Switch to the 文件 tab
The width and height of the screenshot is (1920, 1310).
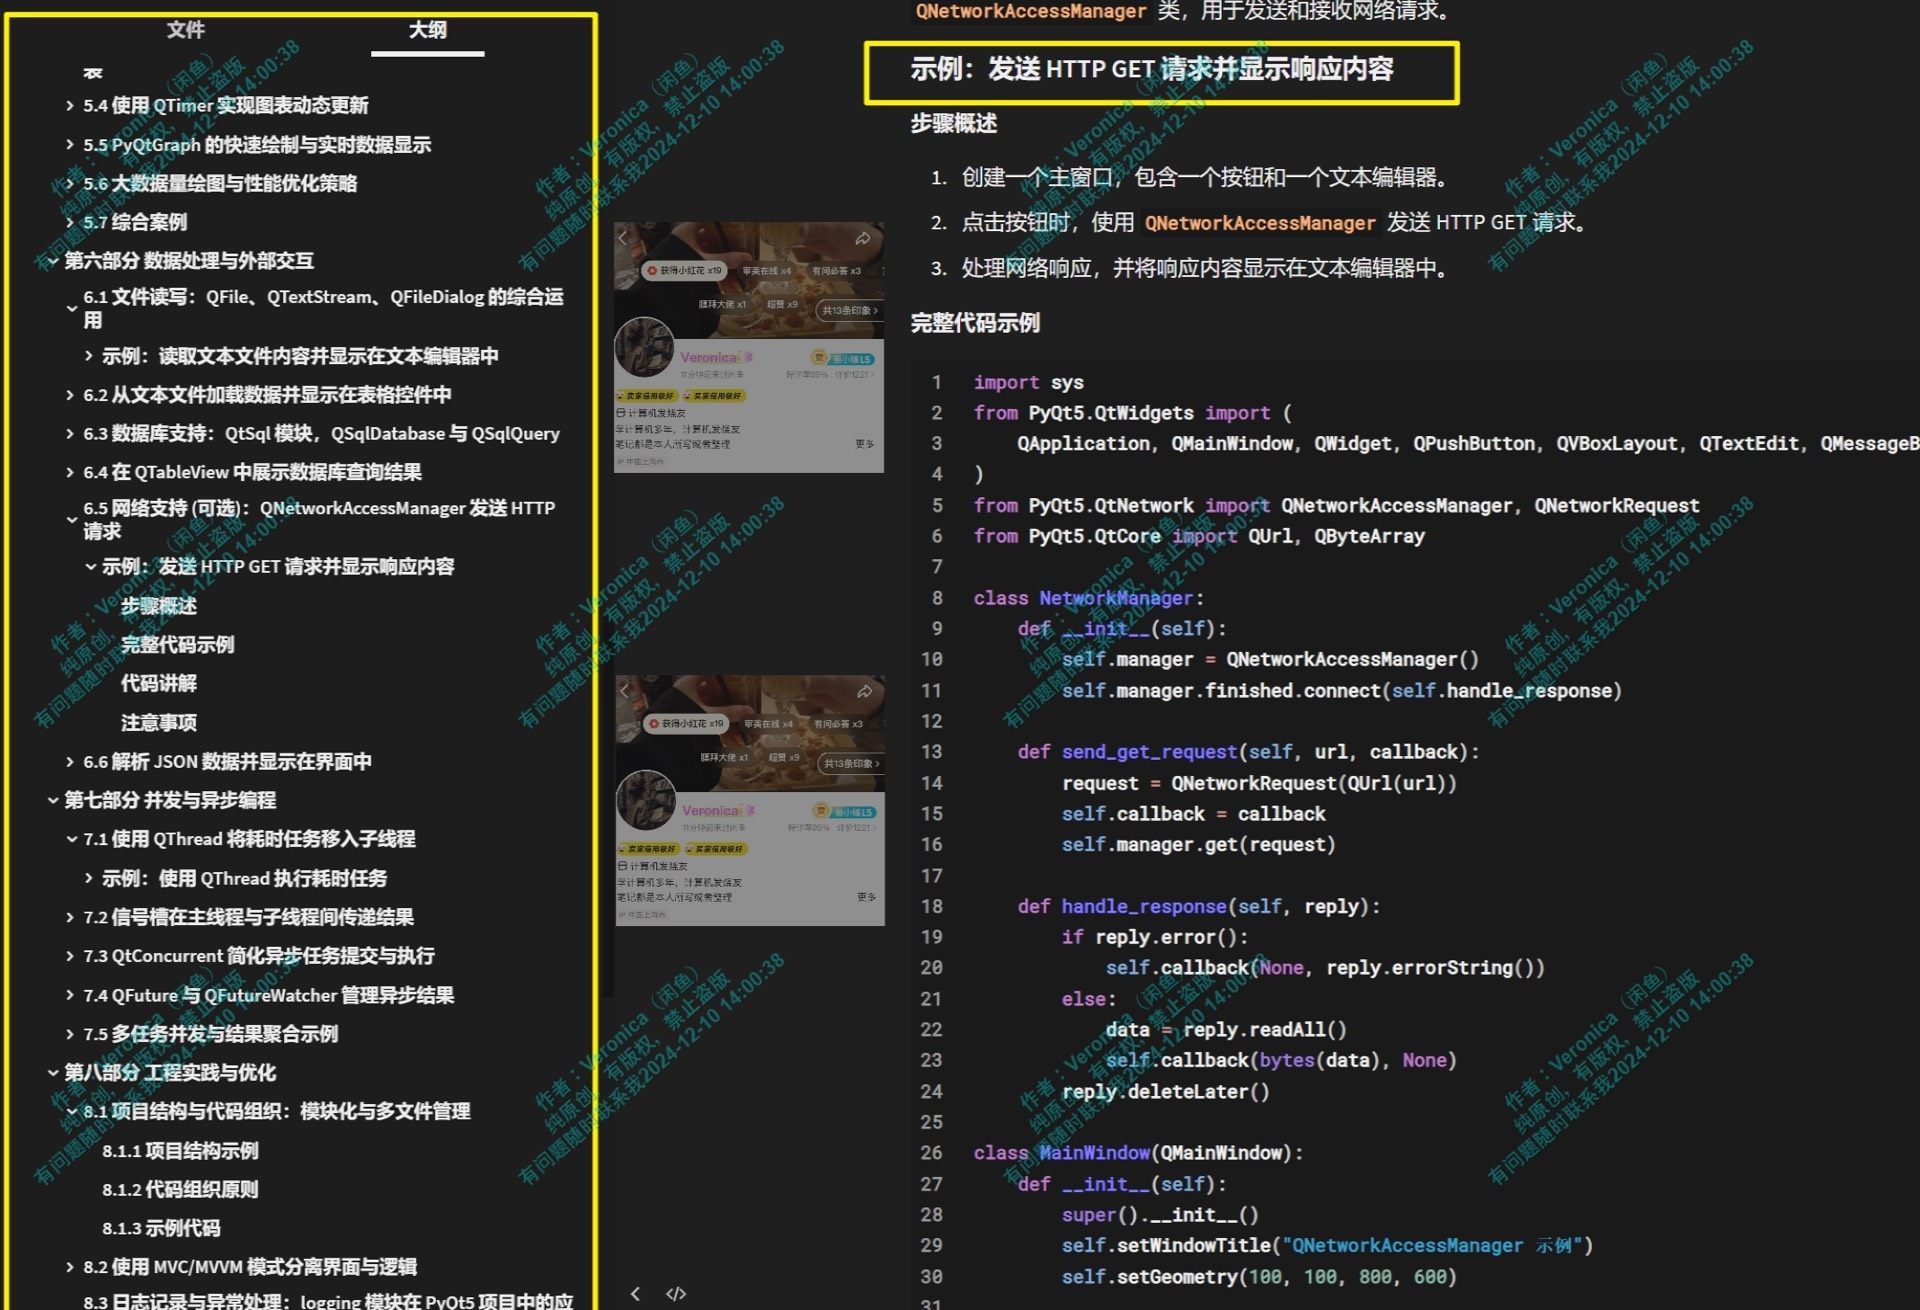pos(186,30)
